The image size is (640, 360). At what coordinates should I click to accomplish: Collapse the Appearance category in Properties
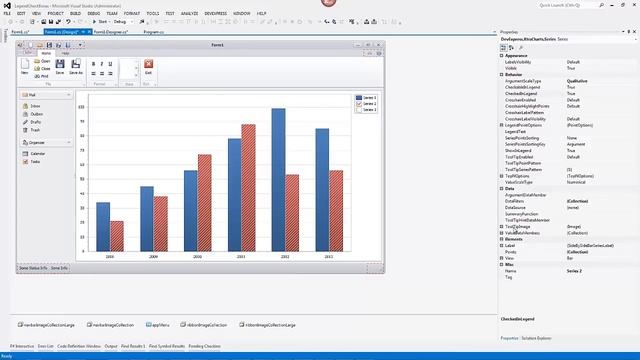(502, 56)
